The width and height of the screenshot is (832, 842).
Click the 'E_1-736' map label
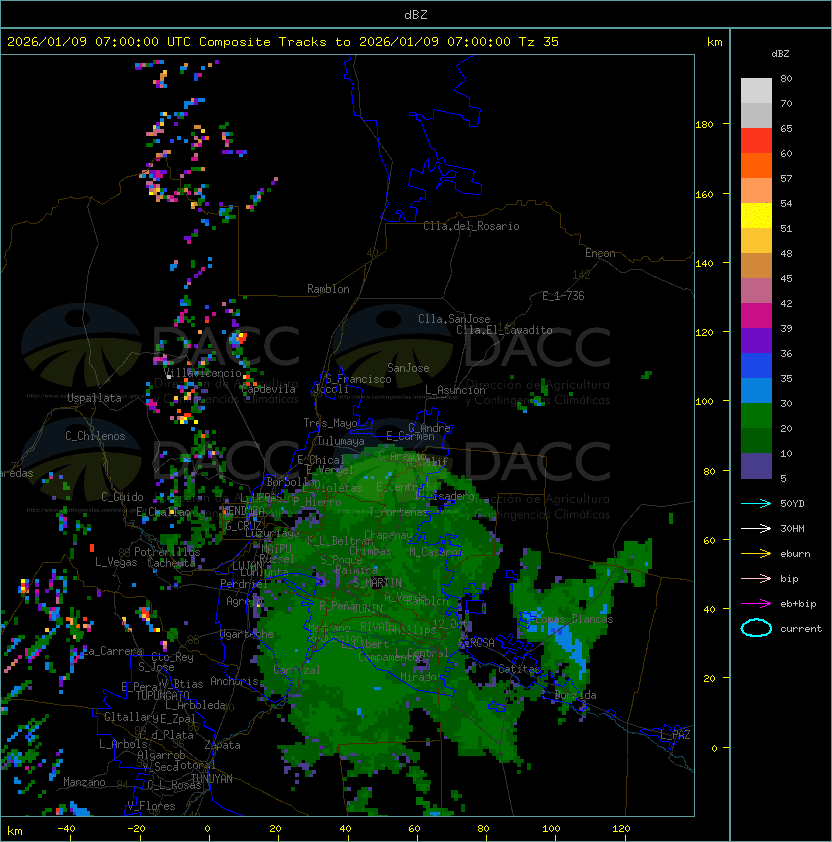pyautogui.click(x=563, y=296)
